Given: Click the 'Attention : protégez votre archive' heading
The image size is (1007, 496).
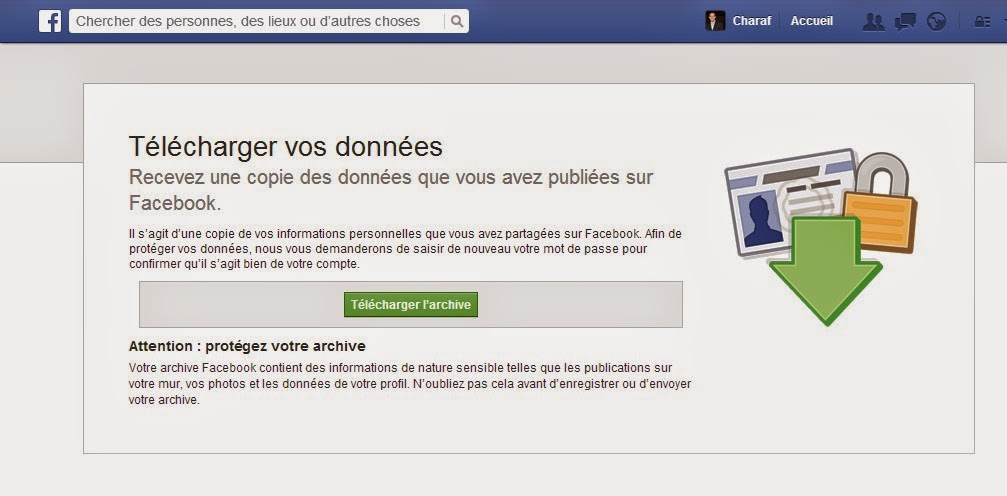Looking at the screenshot, I should (x=247, y=346).
